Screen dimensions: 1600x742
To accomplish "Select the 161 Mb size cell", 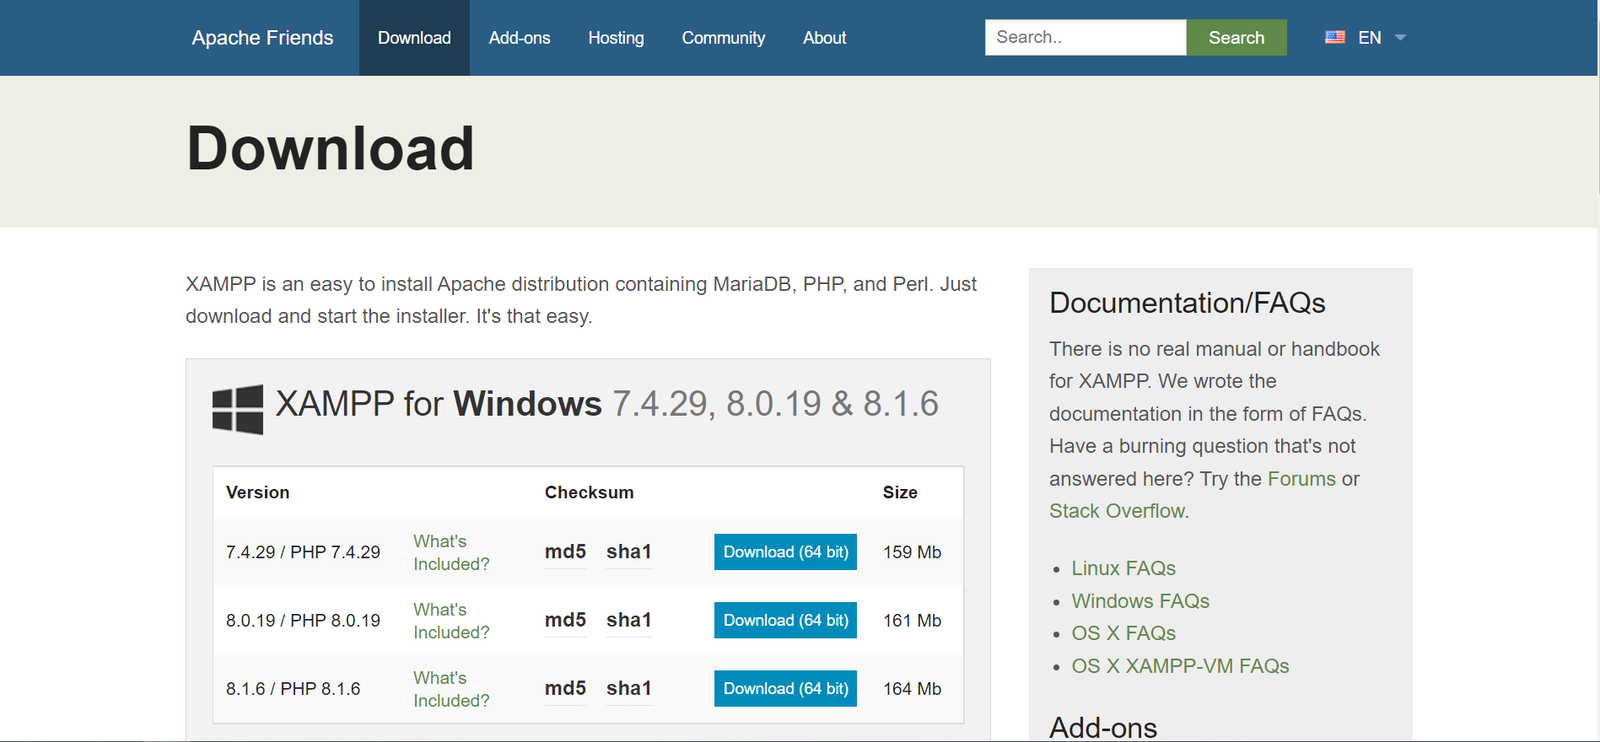I will point(912,620).
